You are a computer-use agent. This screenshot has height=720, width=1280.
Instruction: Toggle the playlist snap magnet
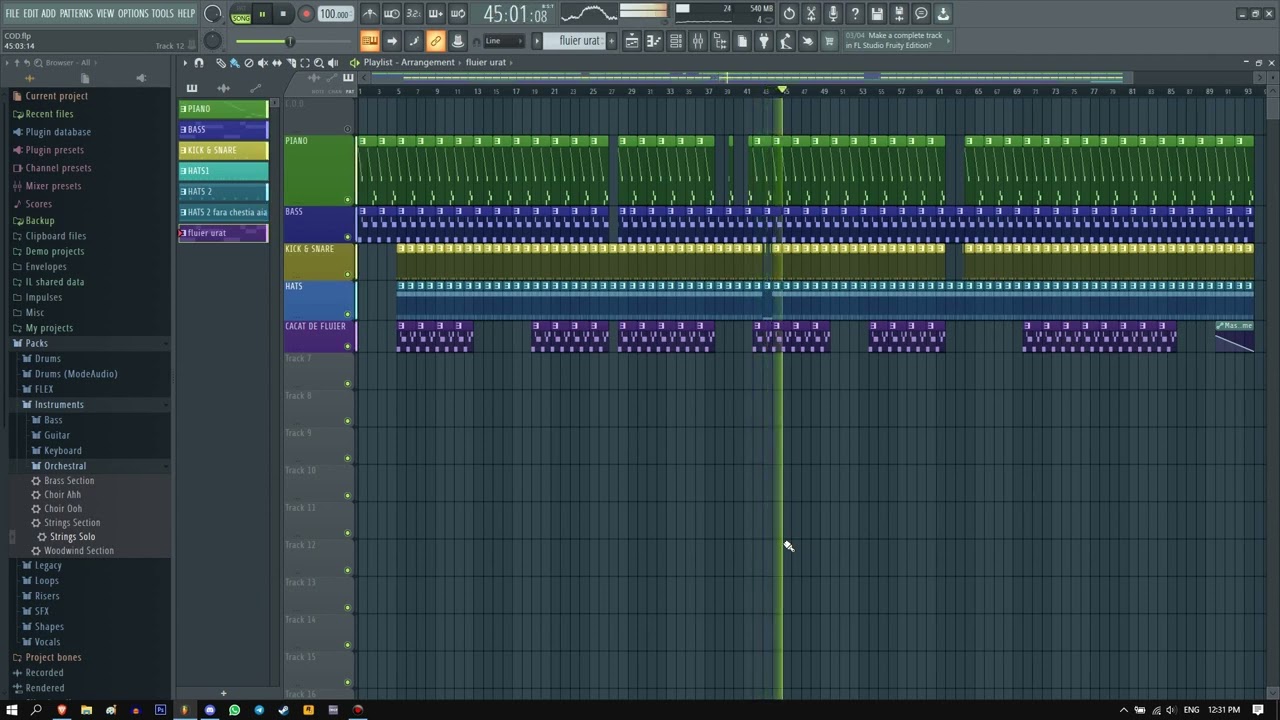click(x=199, y=62)
